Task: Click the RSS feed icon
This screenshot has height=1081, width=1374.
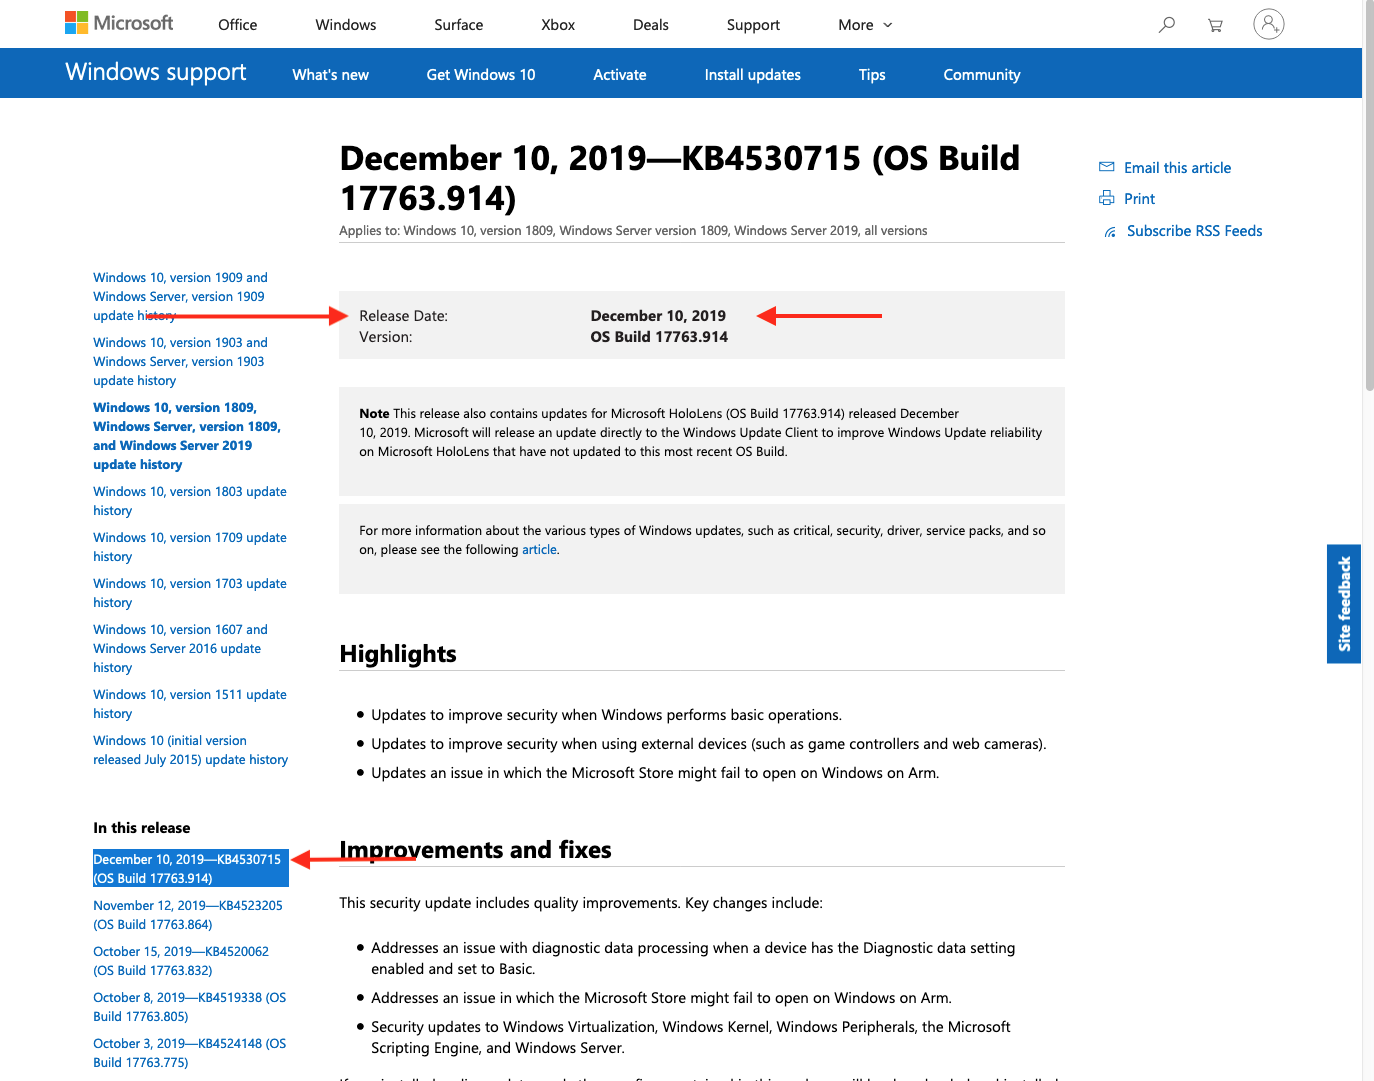Action: [1110, 232]
